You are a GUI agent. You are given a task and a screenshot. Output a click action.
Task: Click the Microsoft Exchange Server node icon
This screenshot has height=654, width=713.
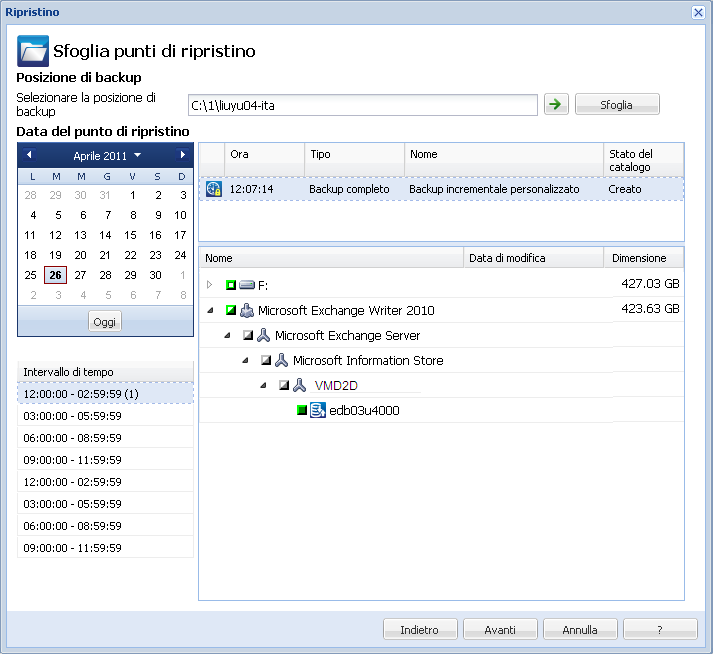coord(264,336)
